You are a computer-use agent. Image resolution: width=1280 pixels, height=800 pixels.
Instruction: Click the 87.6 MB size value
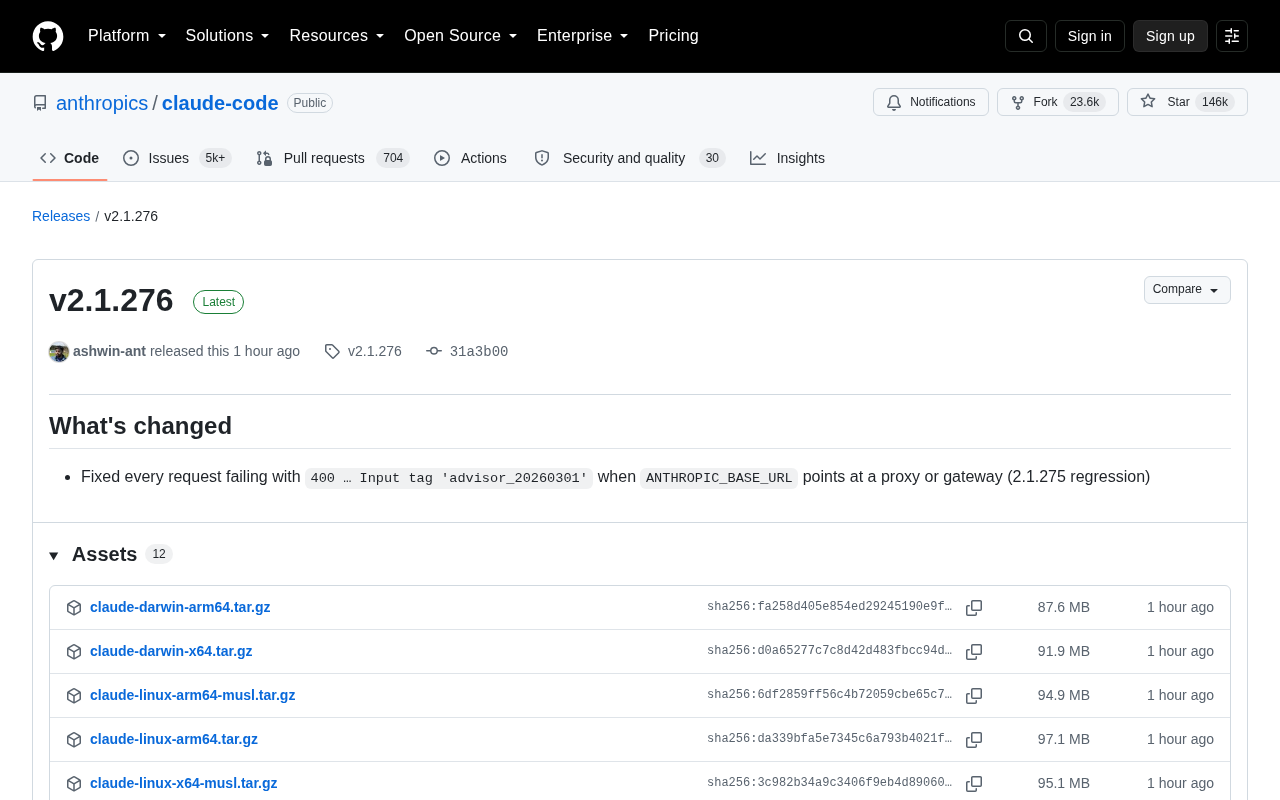point(1064,607)
